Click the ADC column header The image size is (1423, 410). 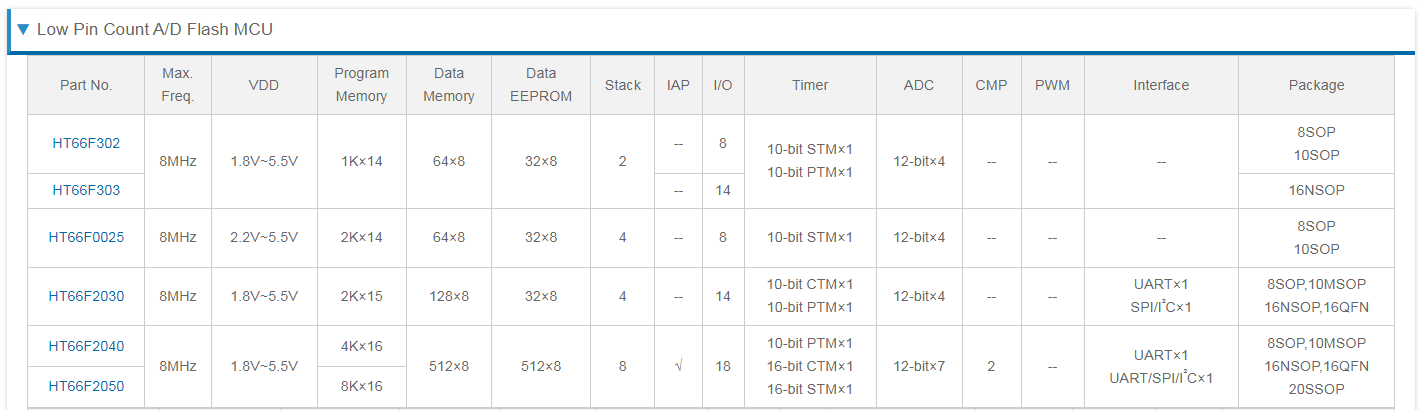[x=919, y=85]
